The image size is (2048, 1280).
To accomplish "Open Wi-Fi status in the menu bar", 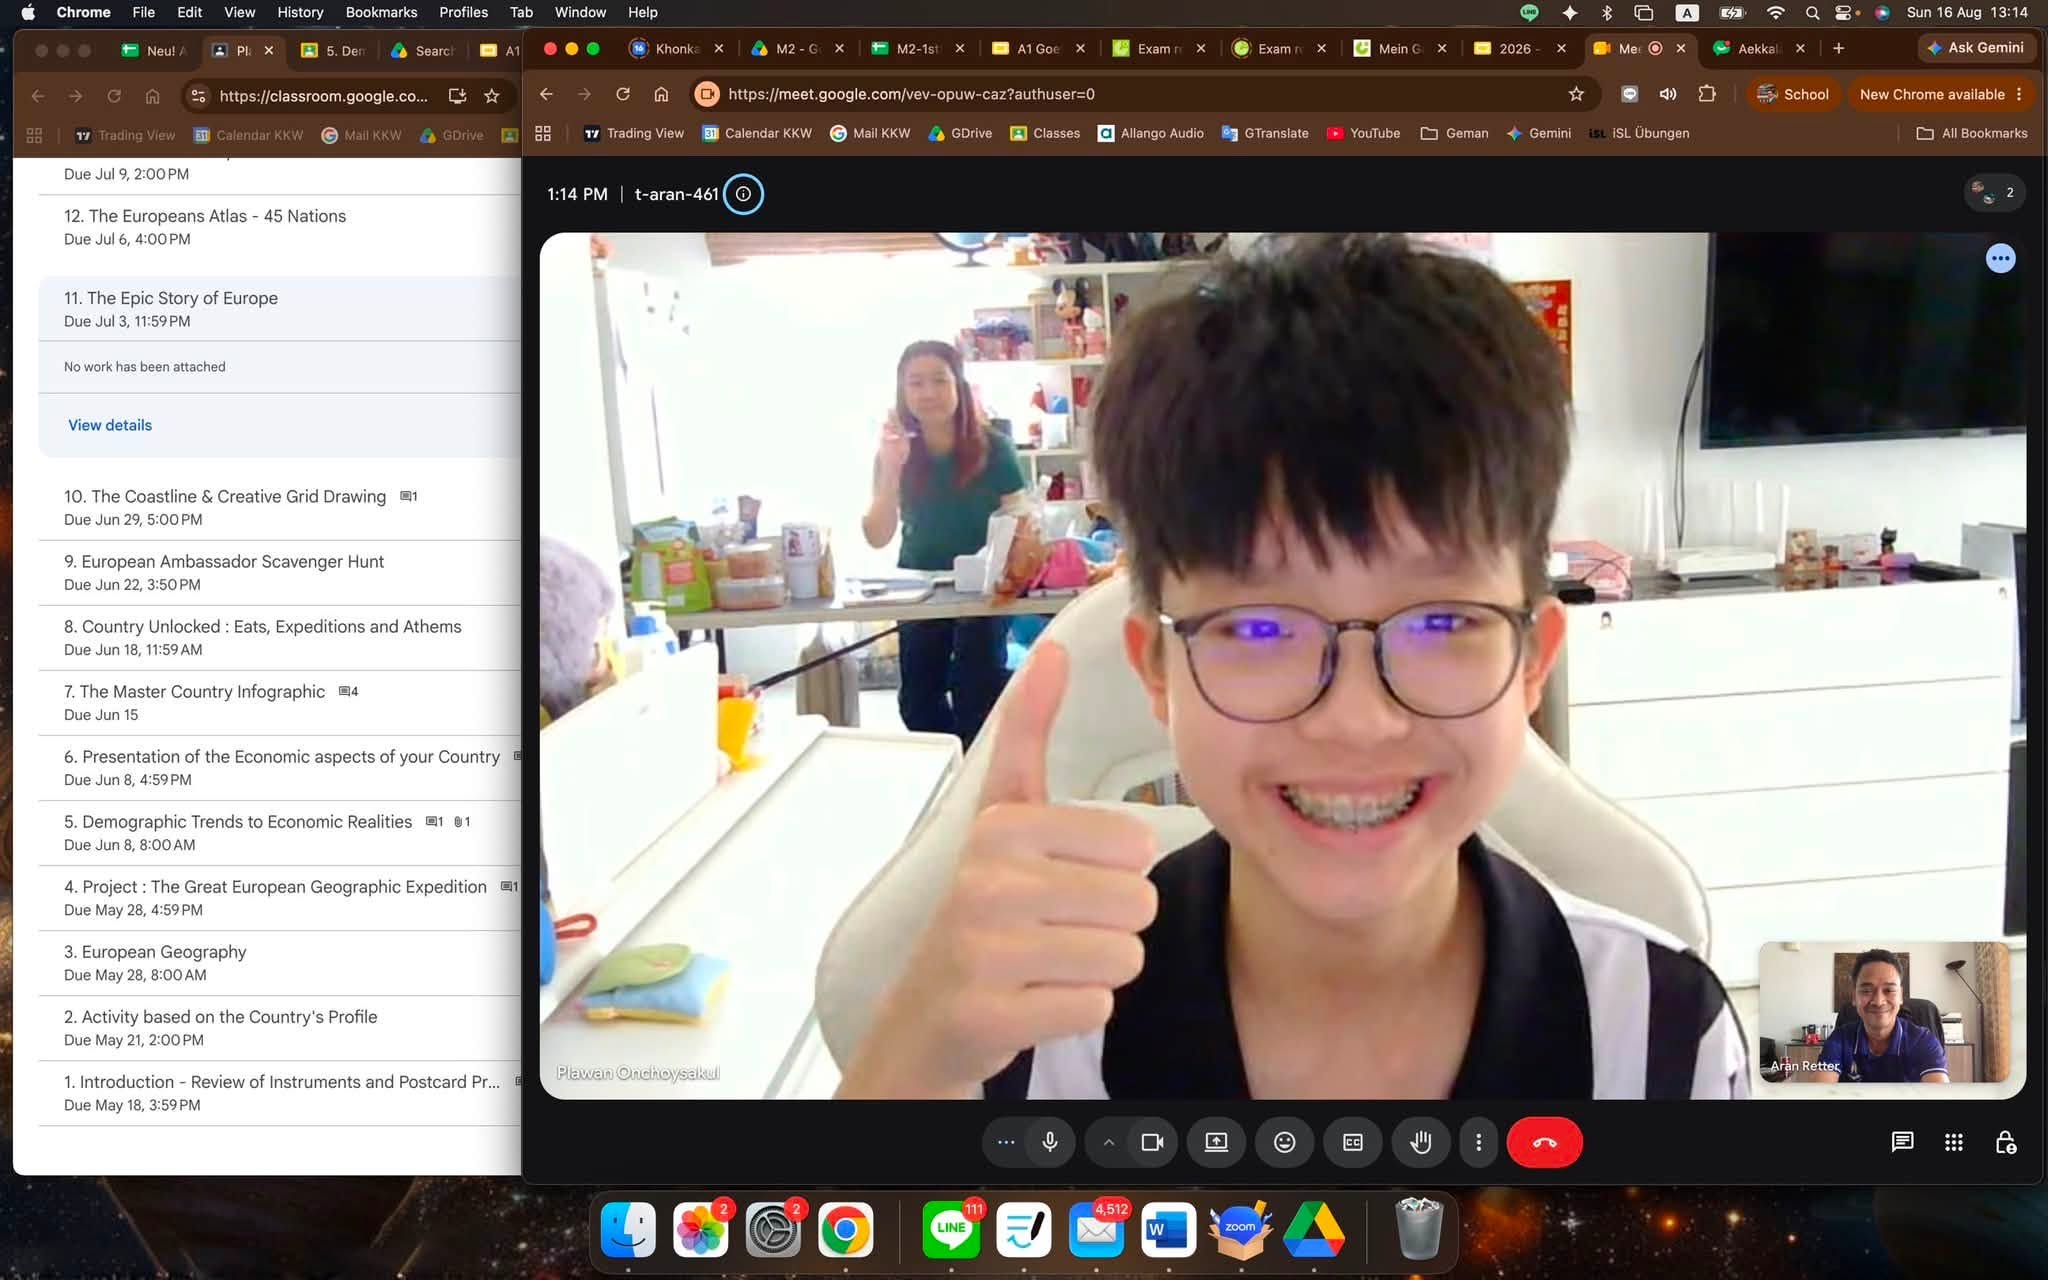I will point(1775,12).
